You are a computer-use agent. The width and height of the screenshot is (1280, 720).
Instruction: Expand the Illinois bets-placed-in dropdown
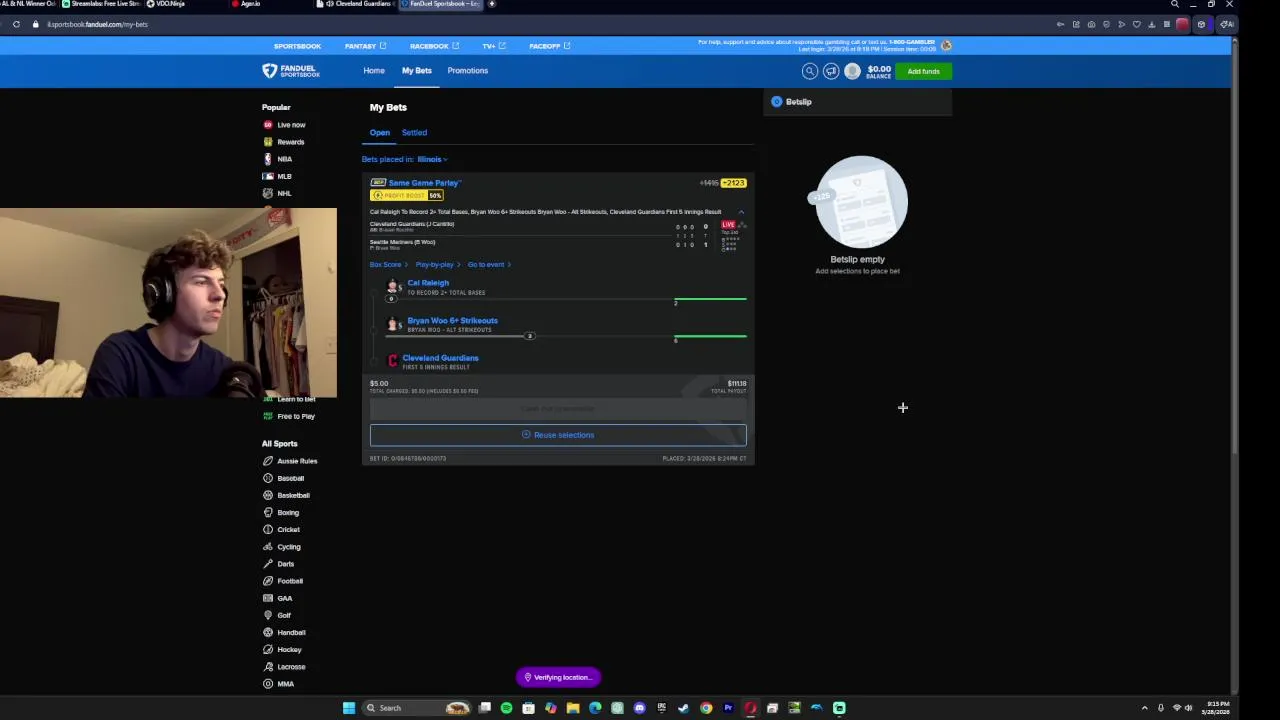(x=432, y=159)
